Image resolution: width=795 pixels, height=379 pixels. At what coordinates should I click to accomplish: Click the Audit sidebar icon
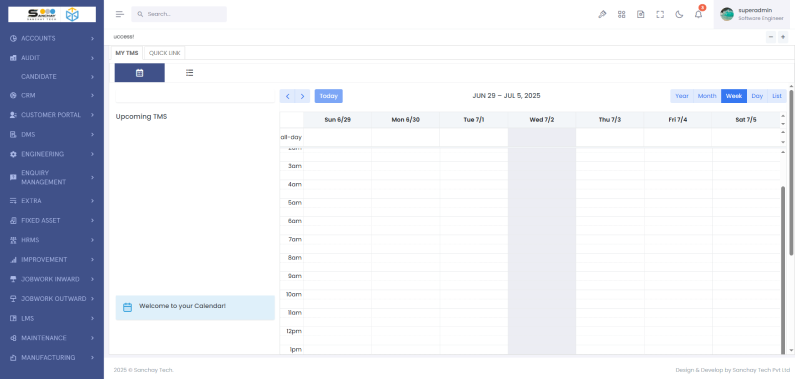click(13, 58)
